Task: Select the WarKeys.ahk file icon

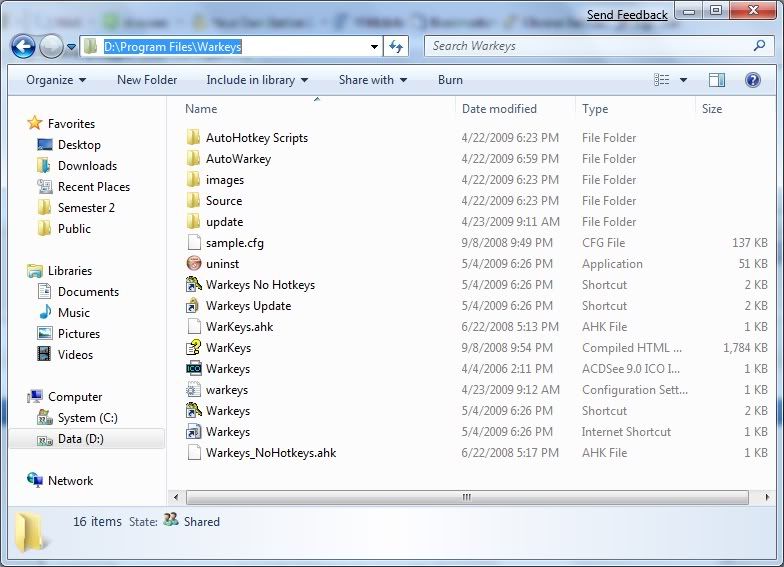Action: coord(194,326)
